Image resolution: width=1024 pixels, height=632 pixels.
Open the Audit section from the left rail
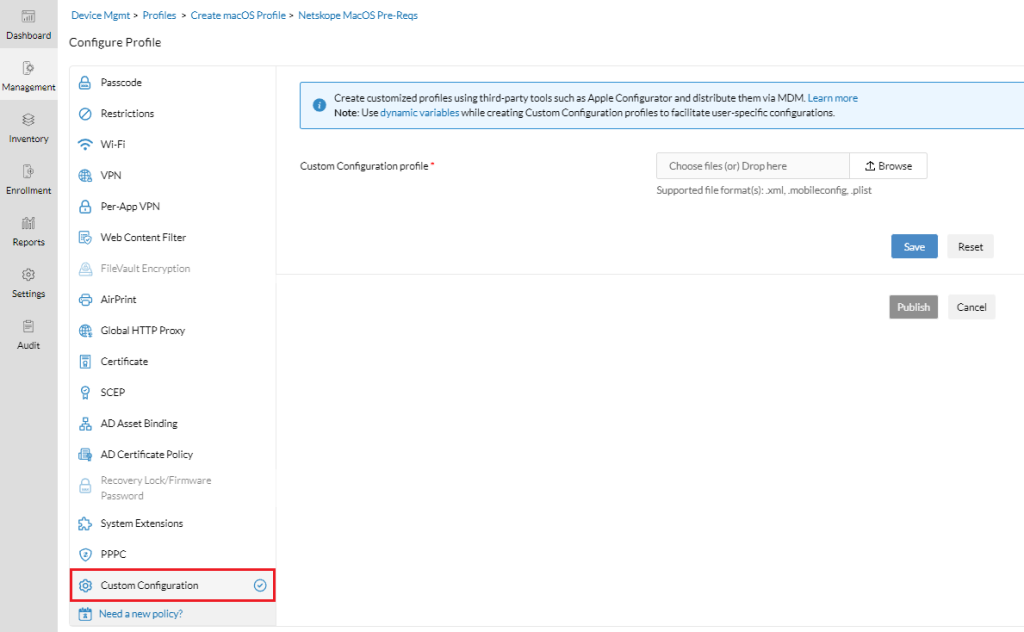tap(29, 332)
